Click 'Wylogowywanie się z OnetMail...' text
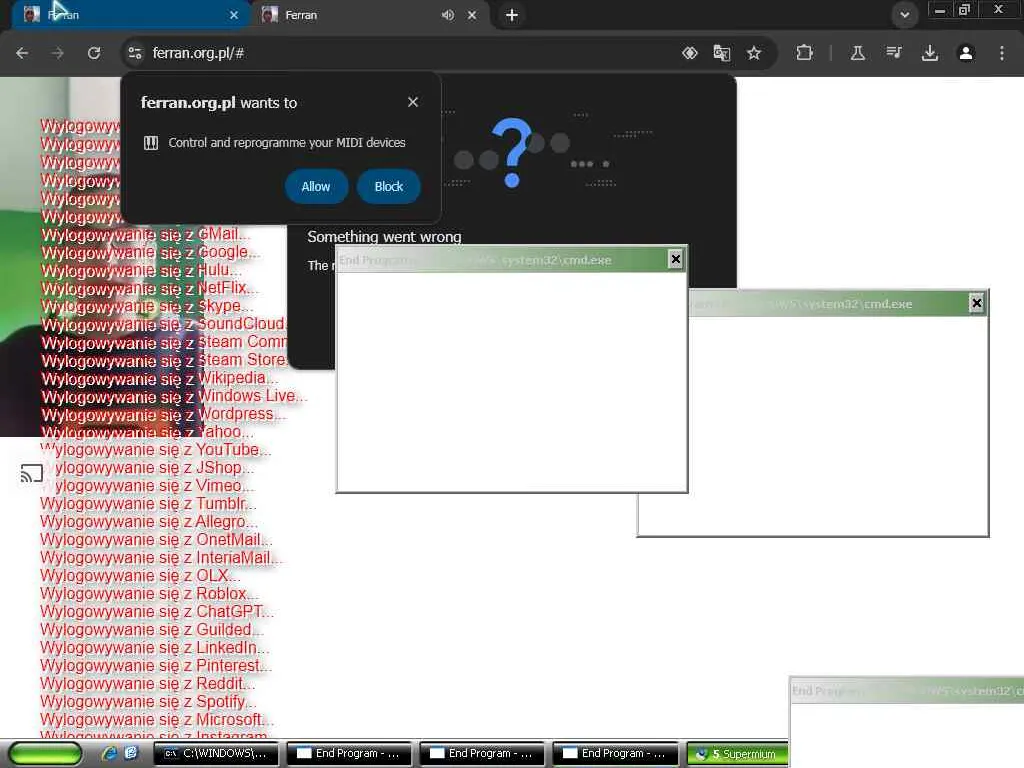This screenshot has height=768, width=1024. tap(156, 539)
